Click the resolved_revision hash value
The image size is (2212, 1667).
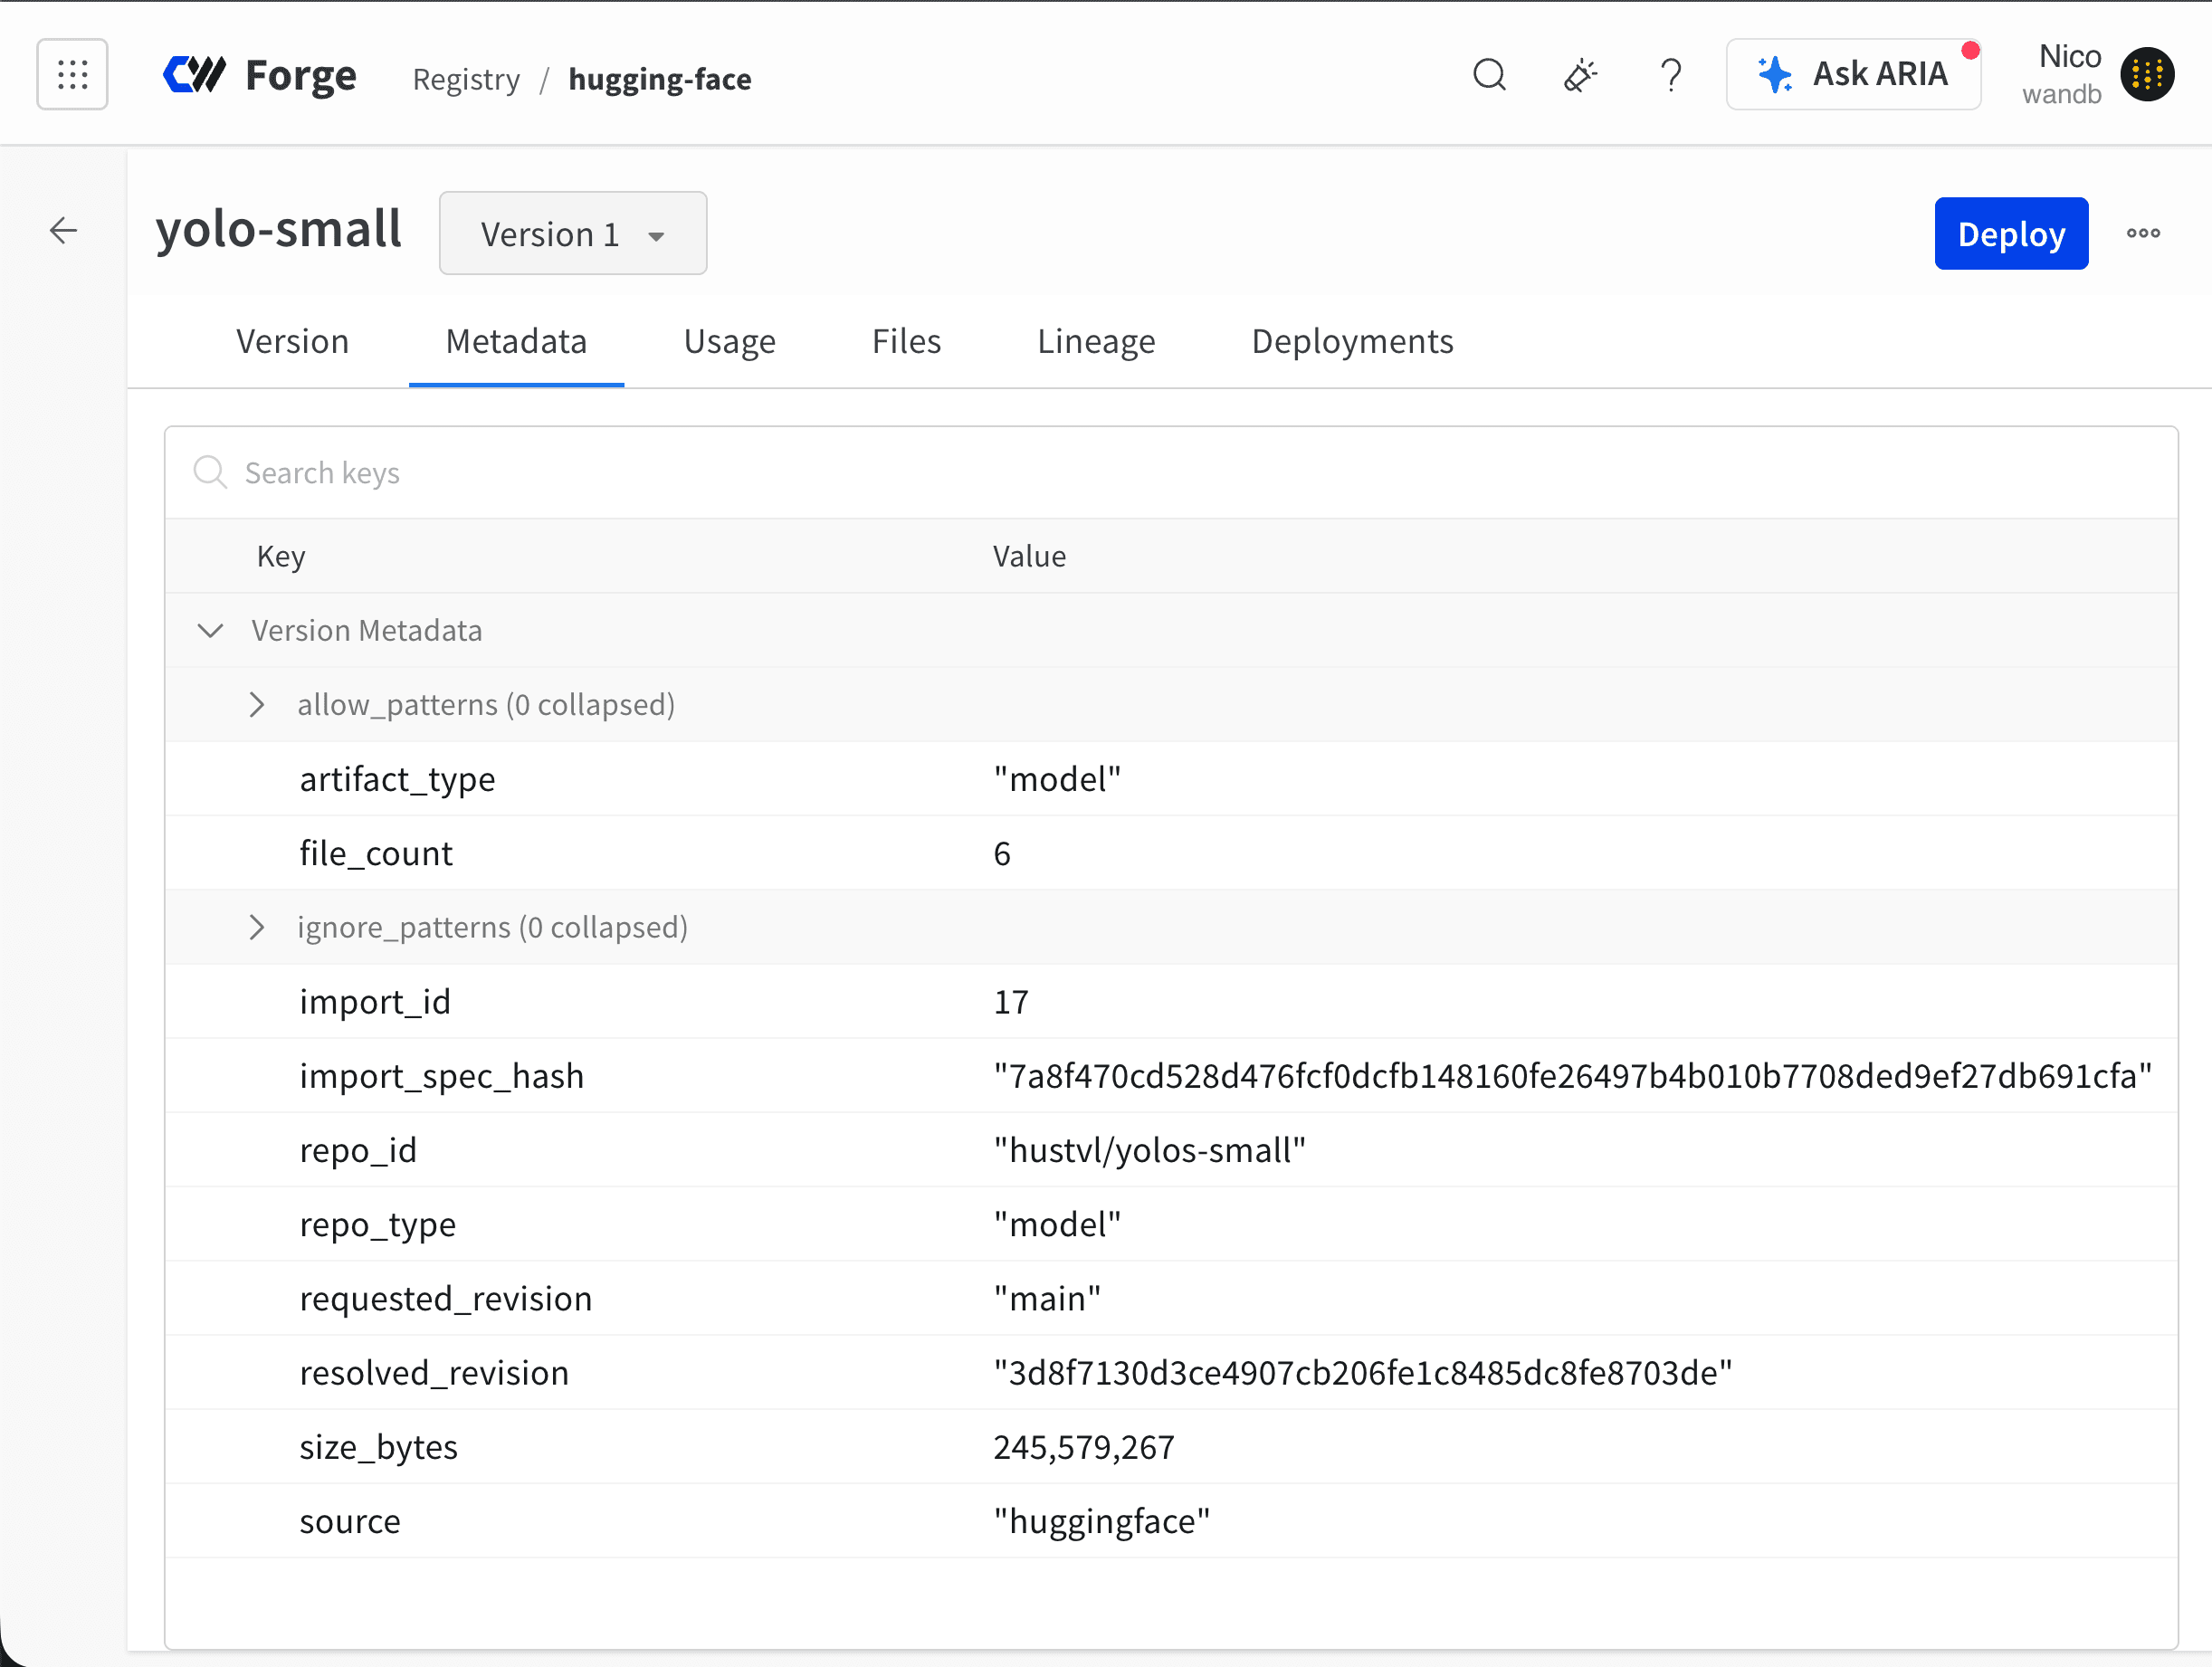tap(1362, 1372)
